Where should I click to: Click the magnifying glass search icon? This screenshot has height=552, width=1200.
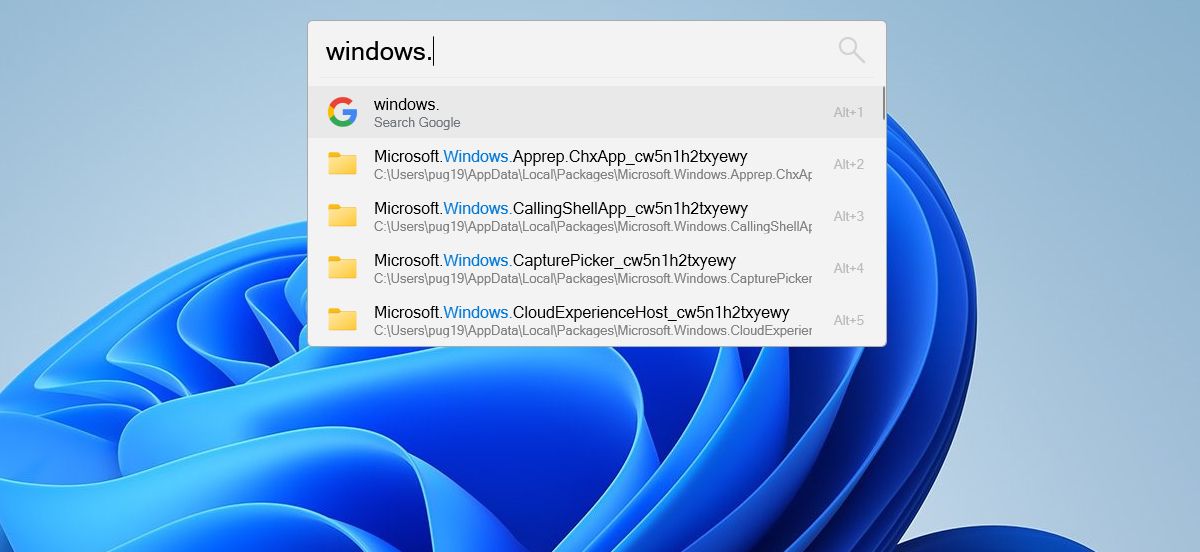(x=851, y=50)
